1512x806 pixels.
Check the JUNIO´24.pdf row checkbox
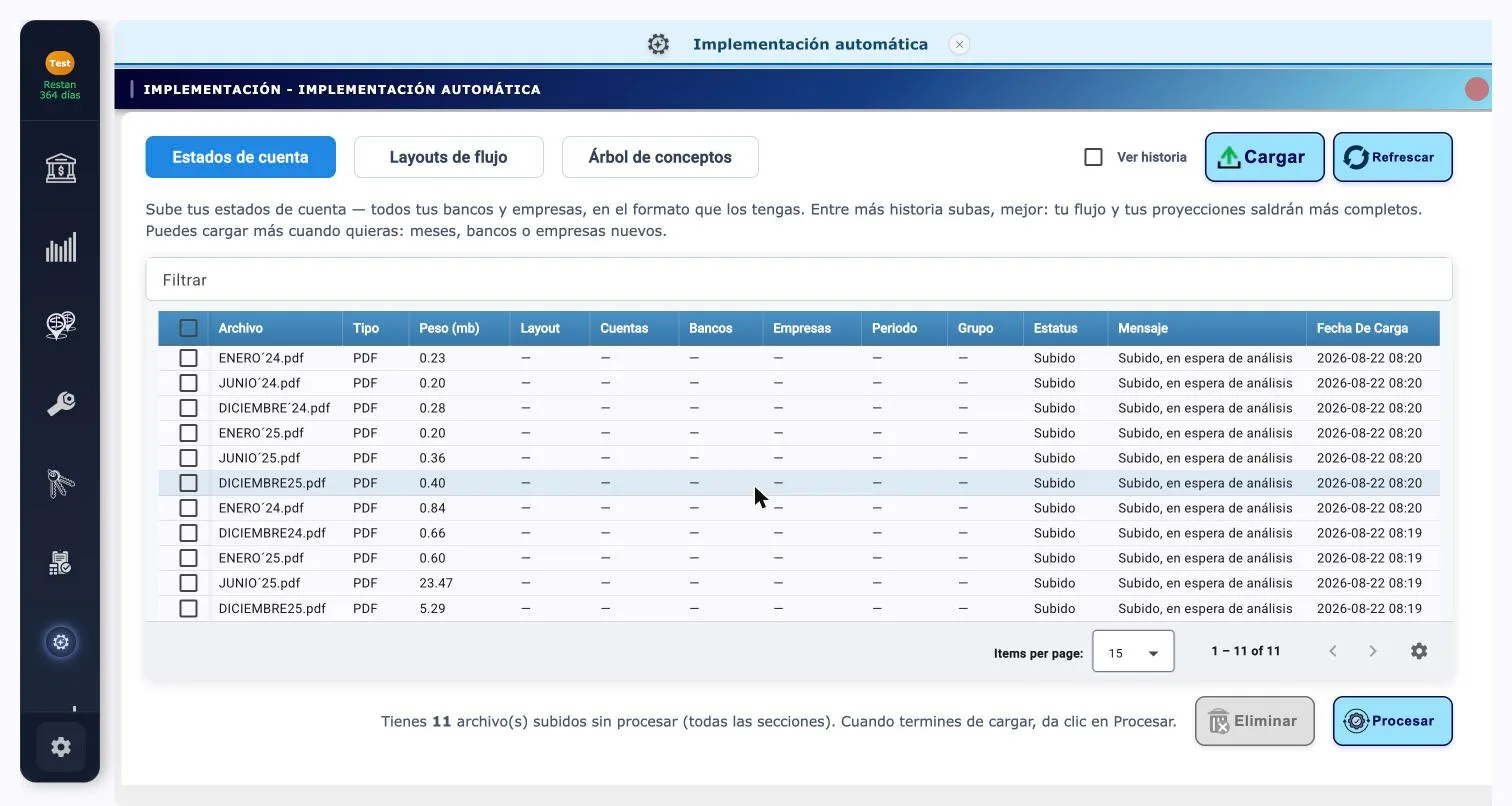(x=188, y=383)
